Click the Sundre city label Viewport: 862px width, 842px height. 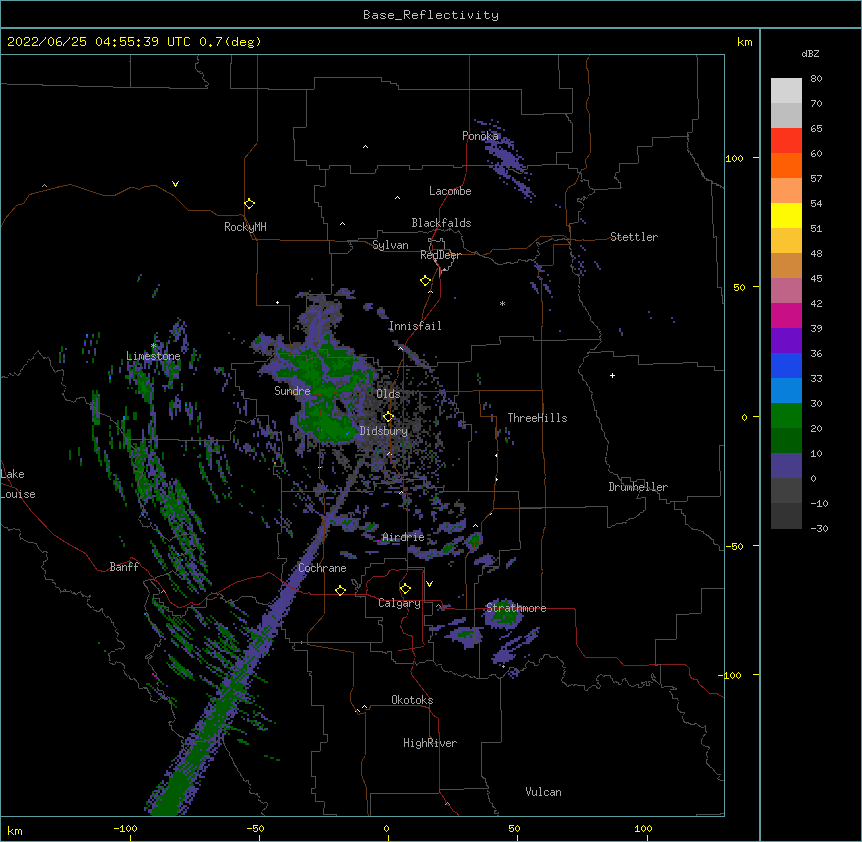click(292, 391)
